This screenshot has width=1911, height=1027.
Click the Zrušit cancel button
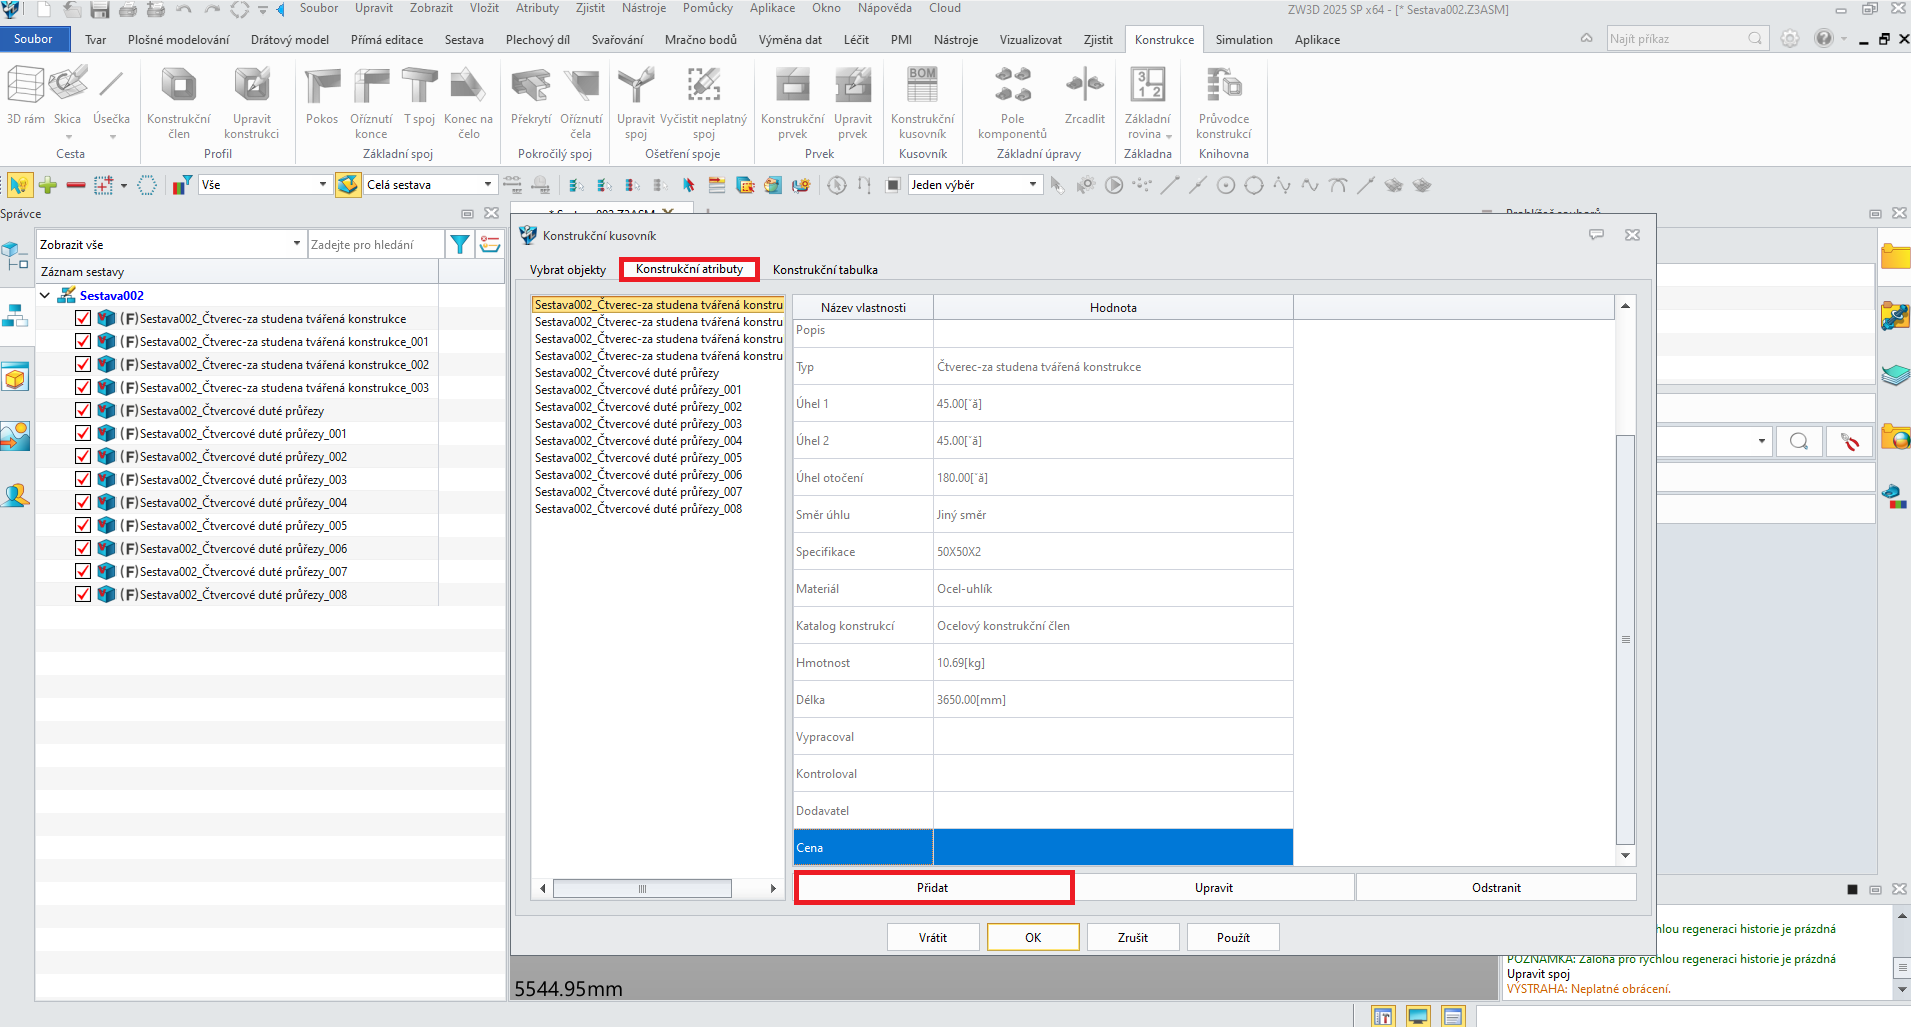point(1133,938)
